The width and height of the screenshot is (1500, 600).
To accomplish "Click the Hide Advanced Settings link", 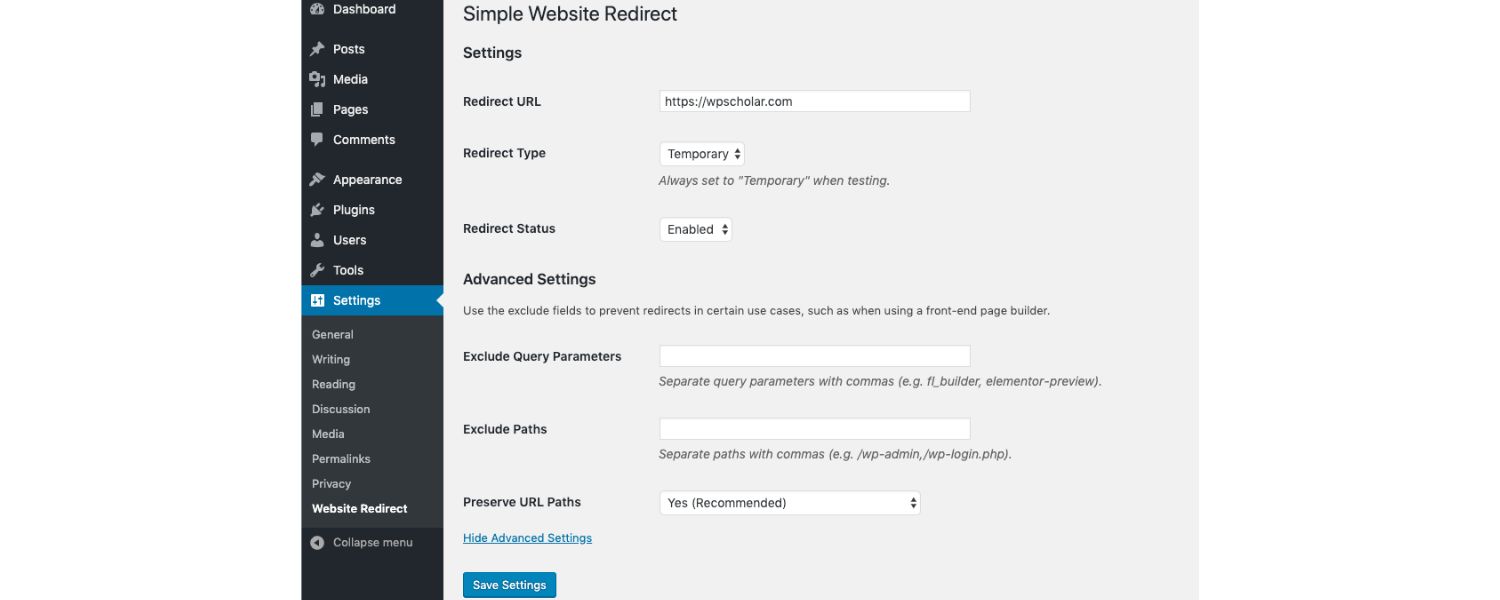I will pos(527,538).
